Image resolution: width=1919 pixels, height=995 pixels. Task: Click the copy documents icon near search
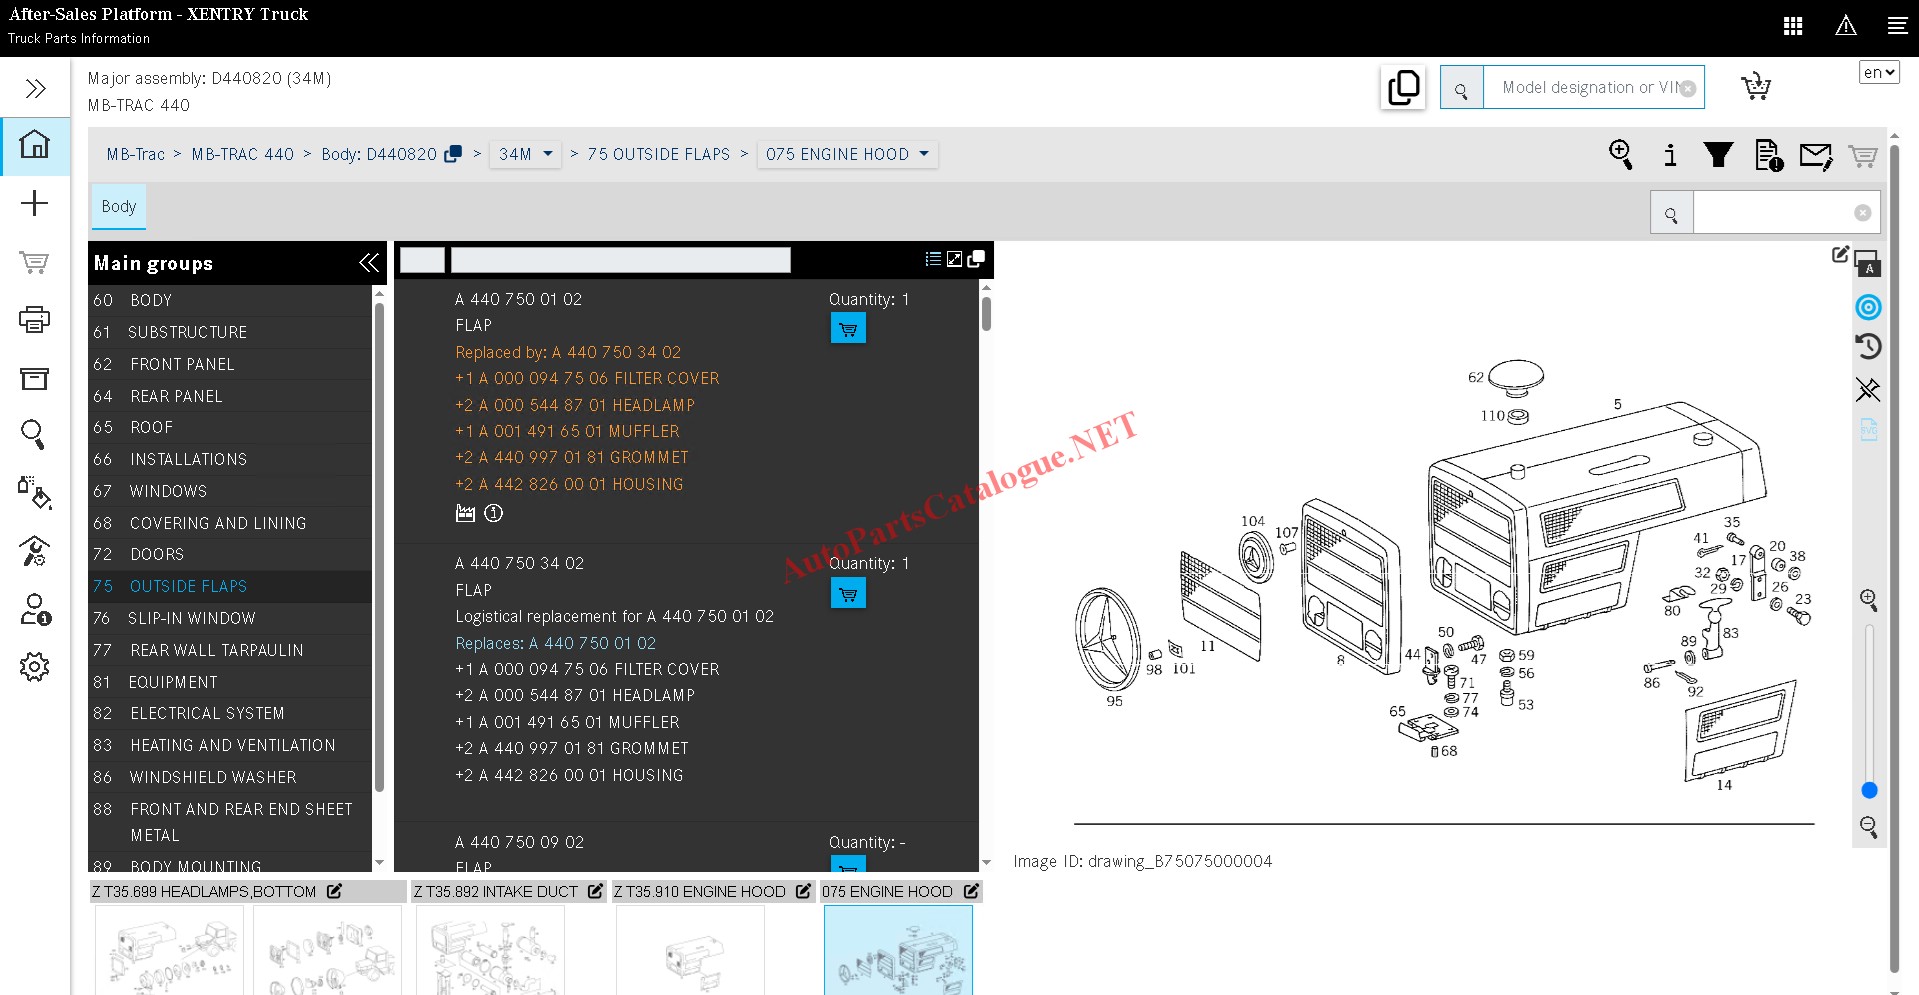click(x=1403, y=88)
